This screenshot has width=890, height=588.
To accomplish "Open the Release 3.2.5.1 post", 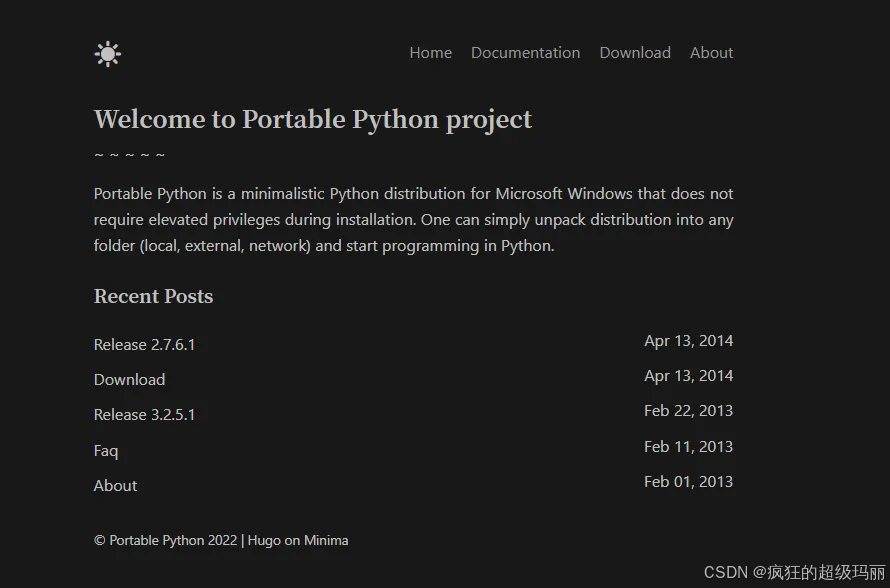I will 144,415.
